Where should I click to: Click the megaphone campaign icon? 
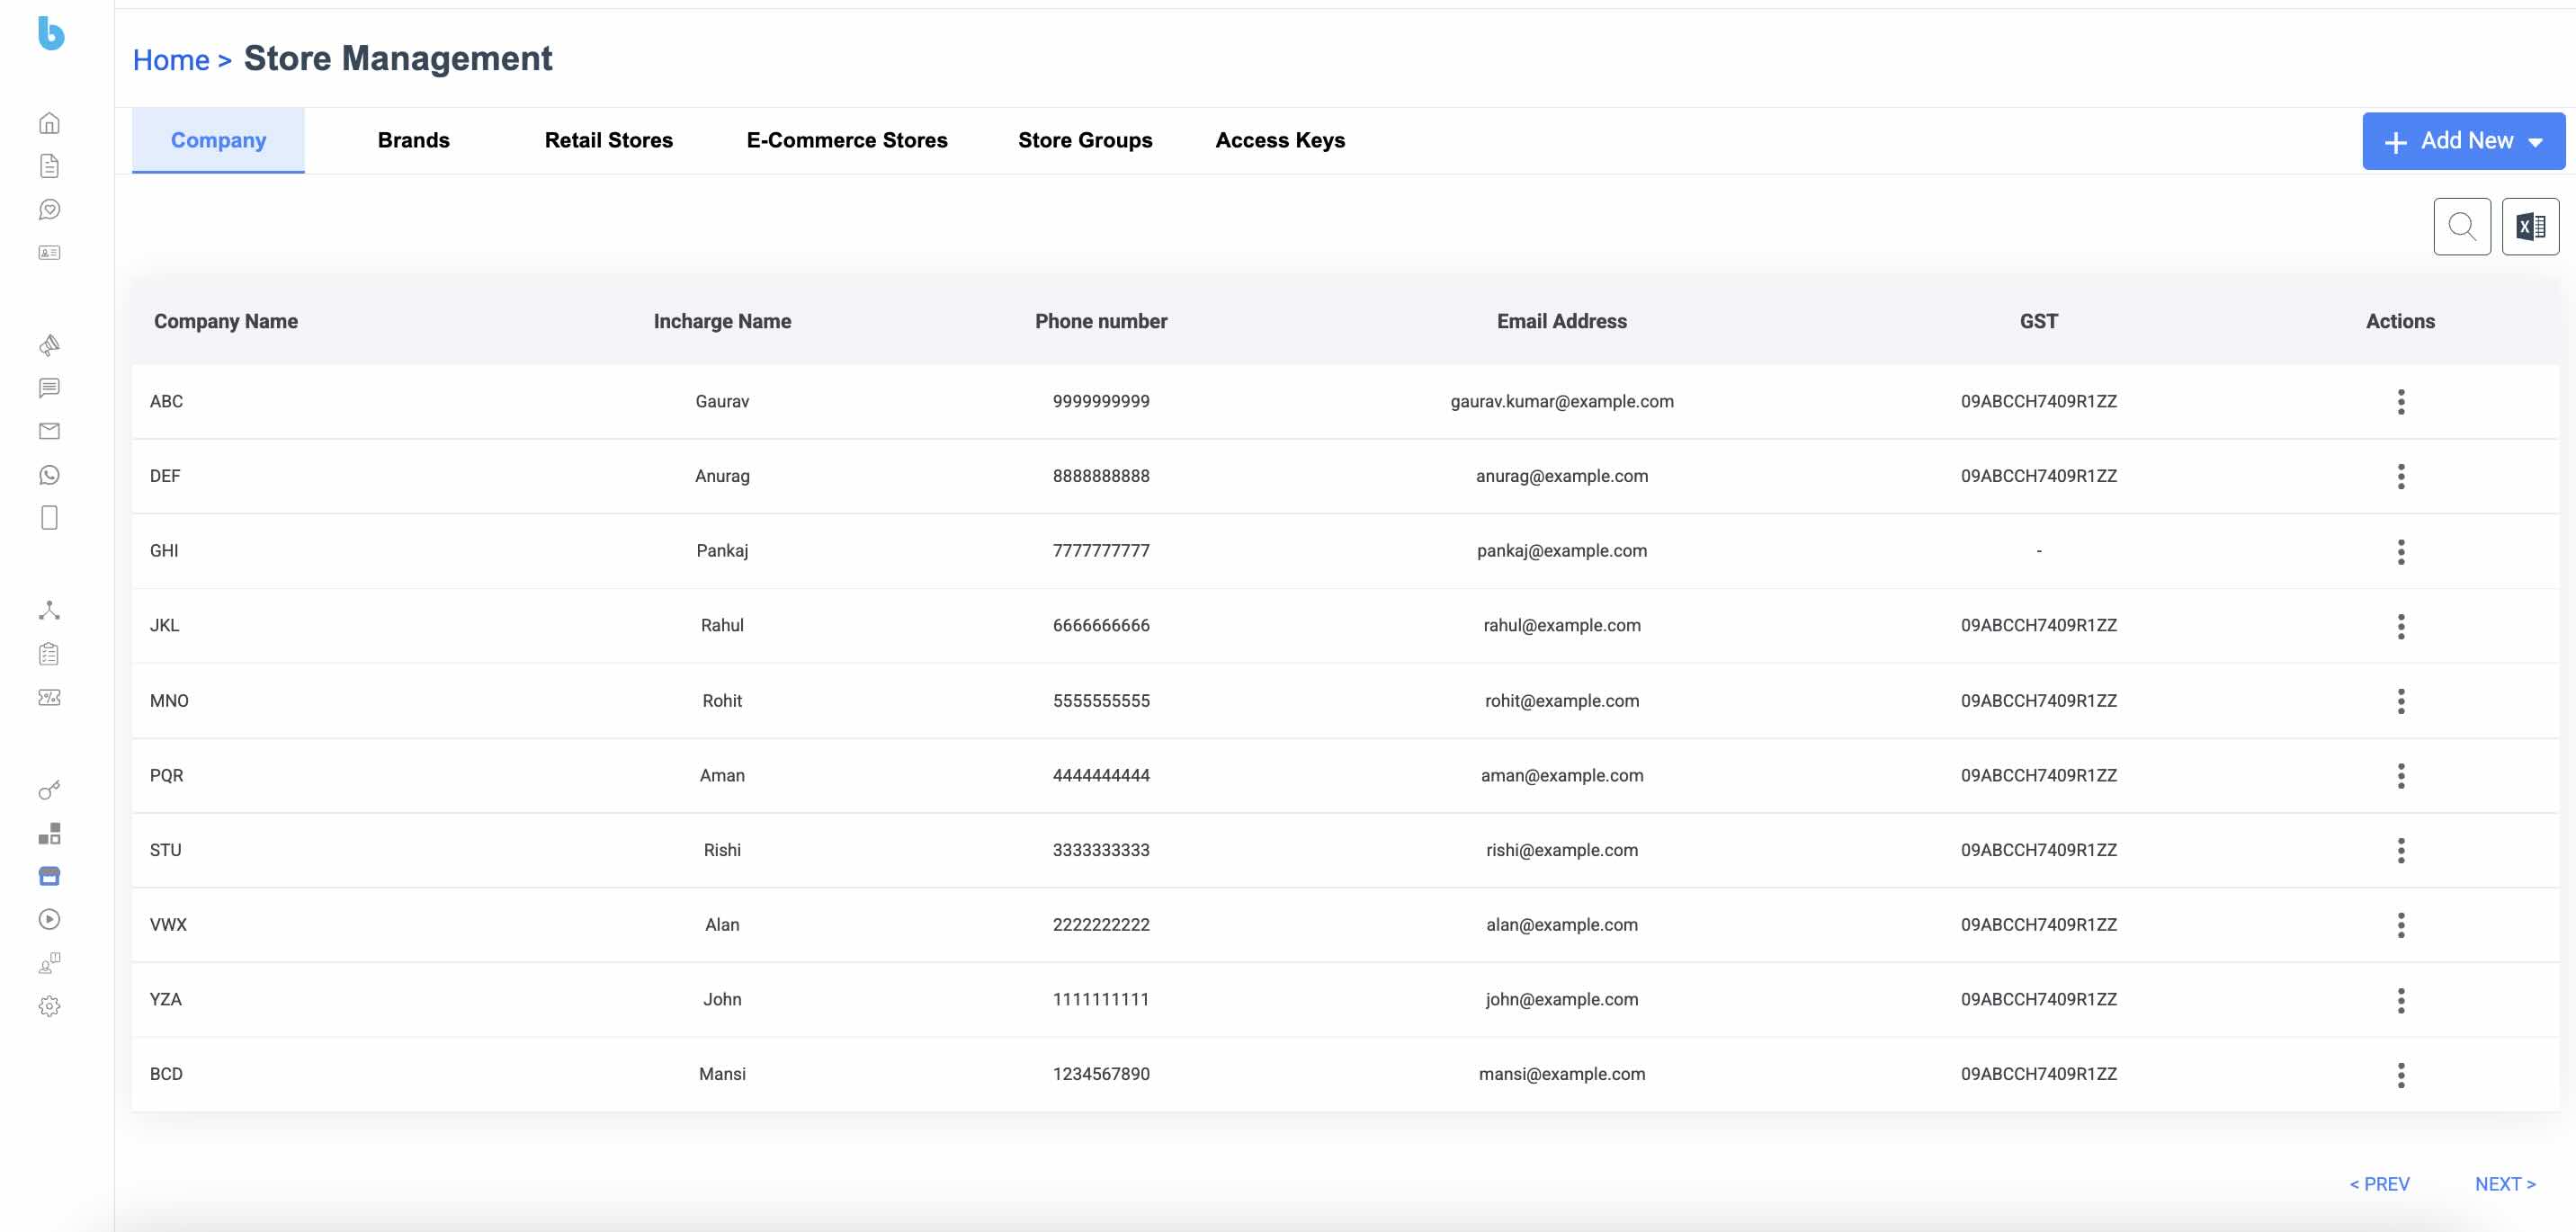point(49,345)
